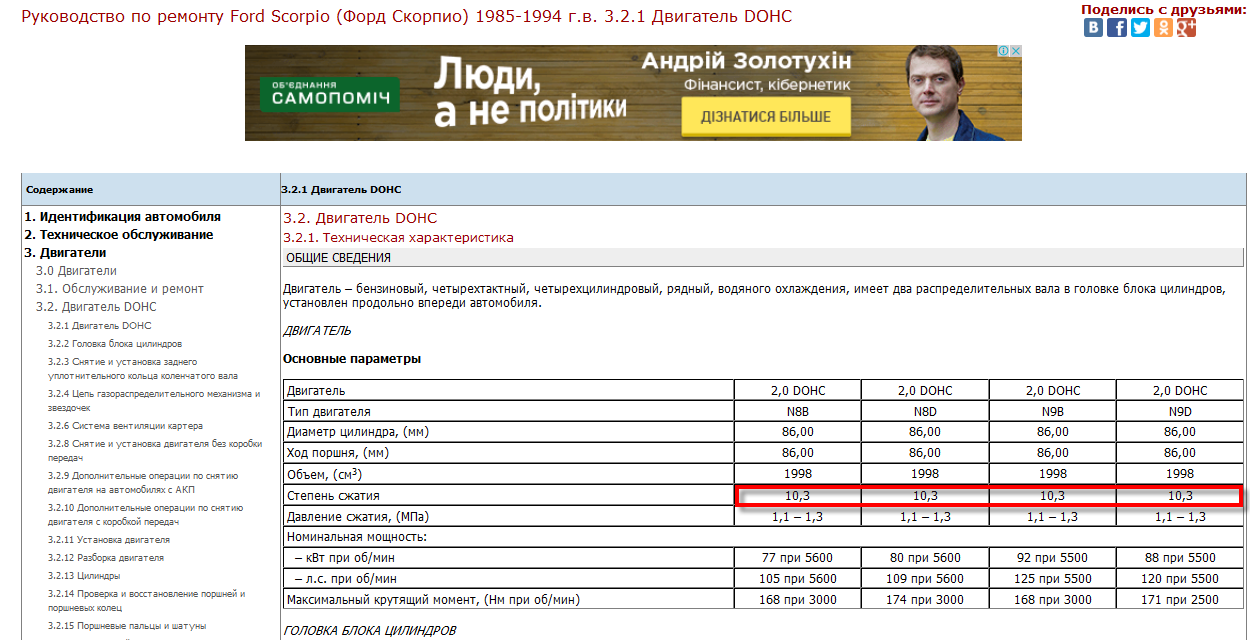Select the 105 при 5600 horsepower cell
This screenshot has width=1250, height=640.
pyautogui.click(x=798, y=579)
